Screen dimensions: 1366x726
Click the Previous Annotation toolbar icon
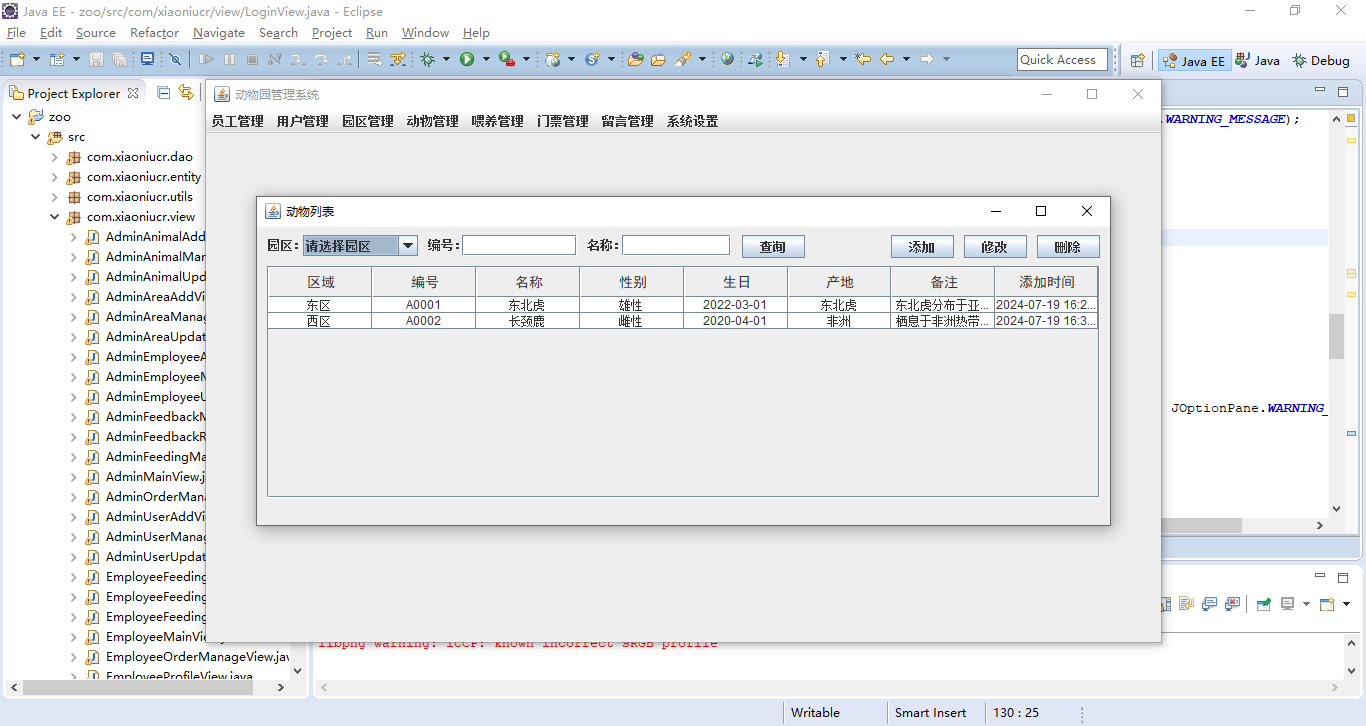(x=822, y=60)
